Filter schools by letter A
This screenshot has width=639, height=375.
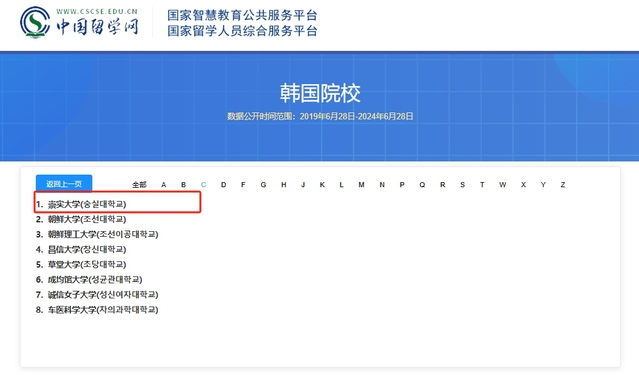163,185
